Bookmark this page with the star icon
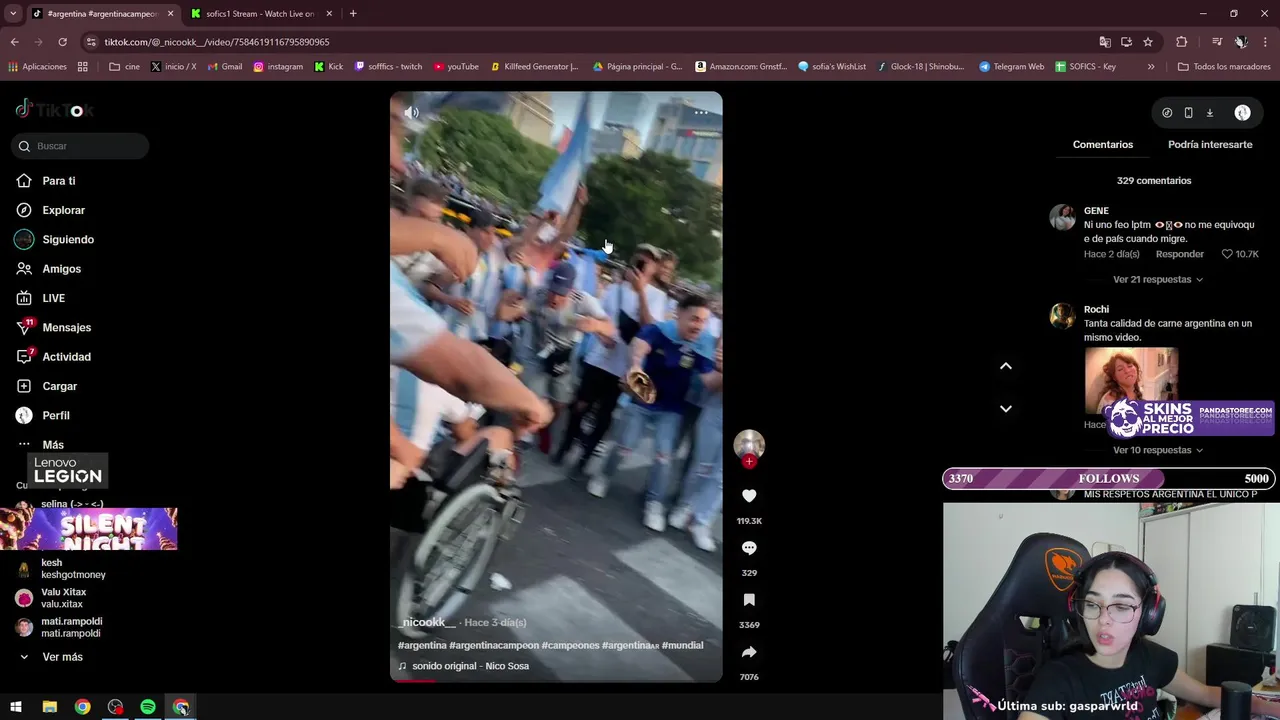 pyautogui.click(x=1148, y=42)
